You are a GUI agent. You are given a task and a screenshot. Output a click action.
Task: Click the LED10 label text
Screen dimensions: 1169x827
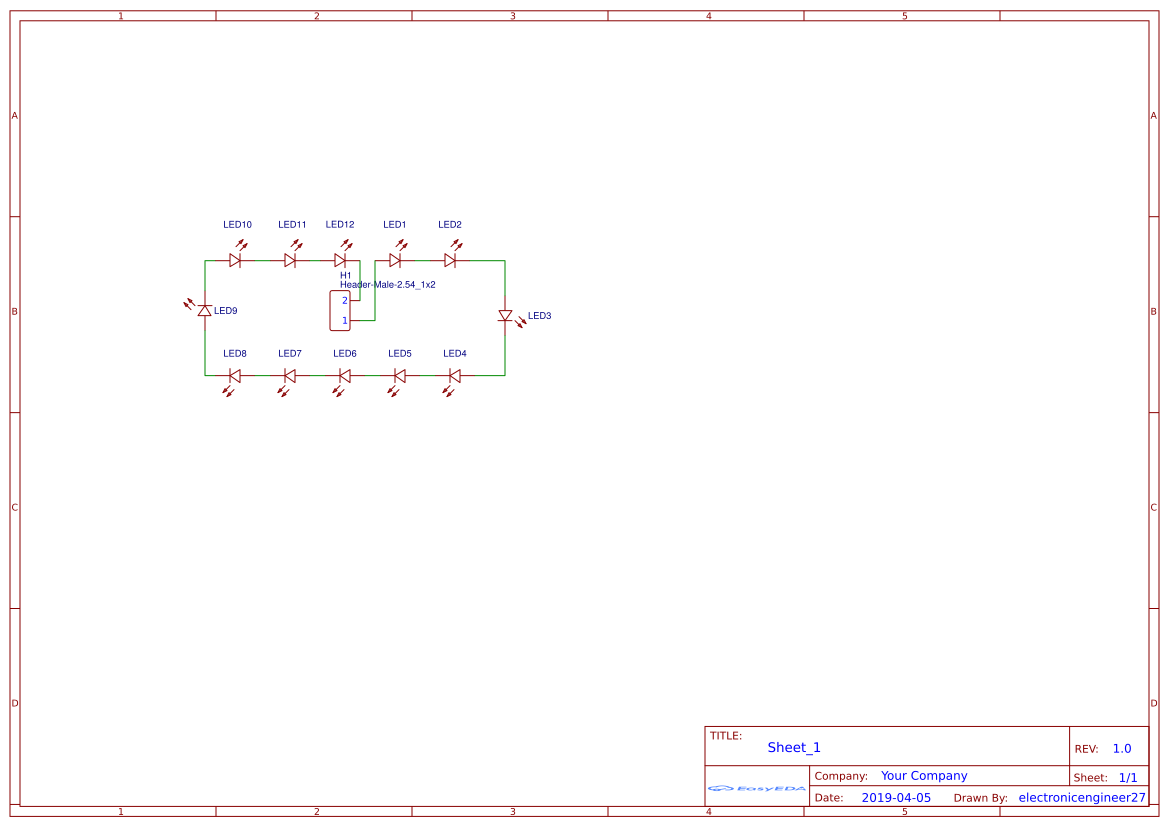pos(237,224)
